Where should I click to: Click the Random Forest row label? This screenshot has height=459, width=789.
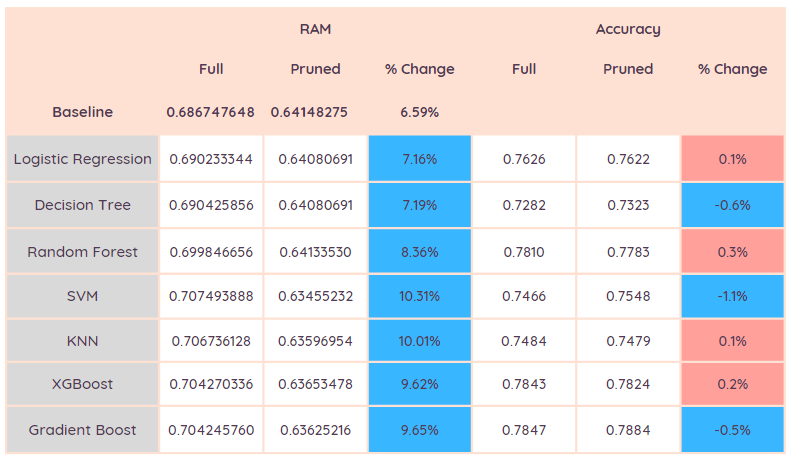pos(82,252)
